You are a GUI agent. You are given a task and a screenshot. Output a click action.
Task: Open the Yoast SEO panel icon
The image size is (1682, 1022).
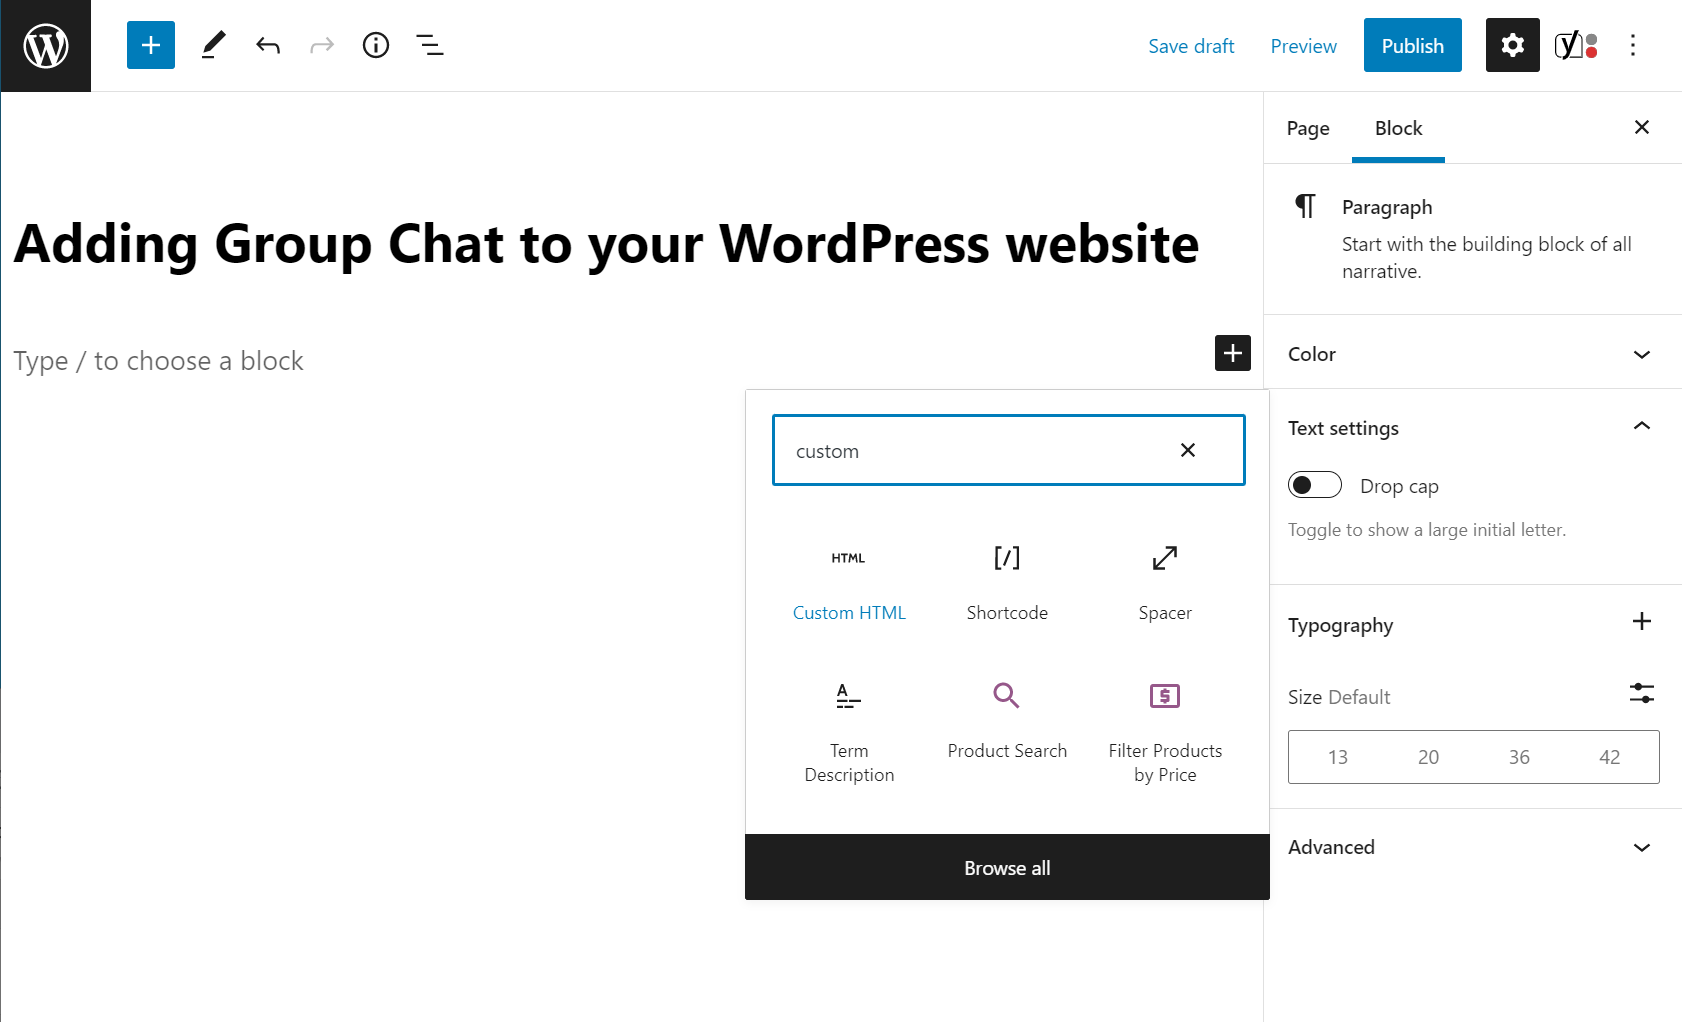pyautogui.click(x=1575, y=45)
